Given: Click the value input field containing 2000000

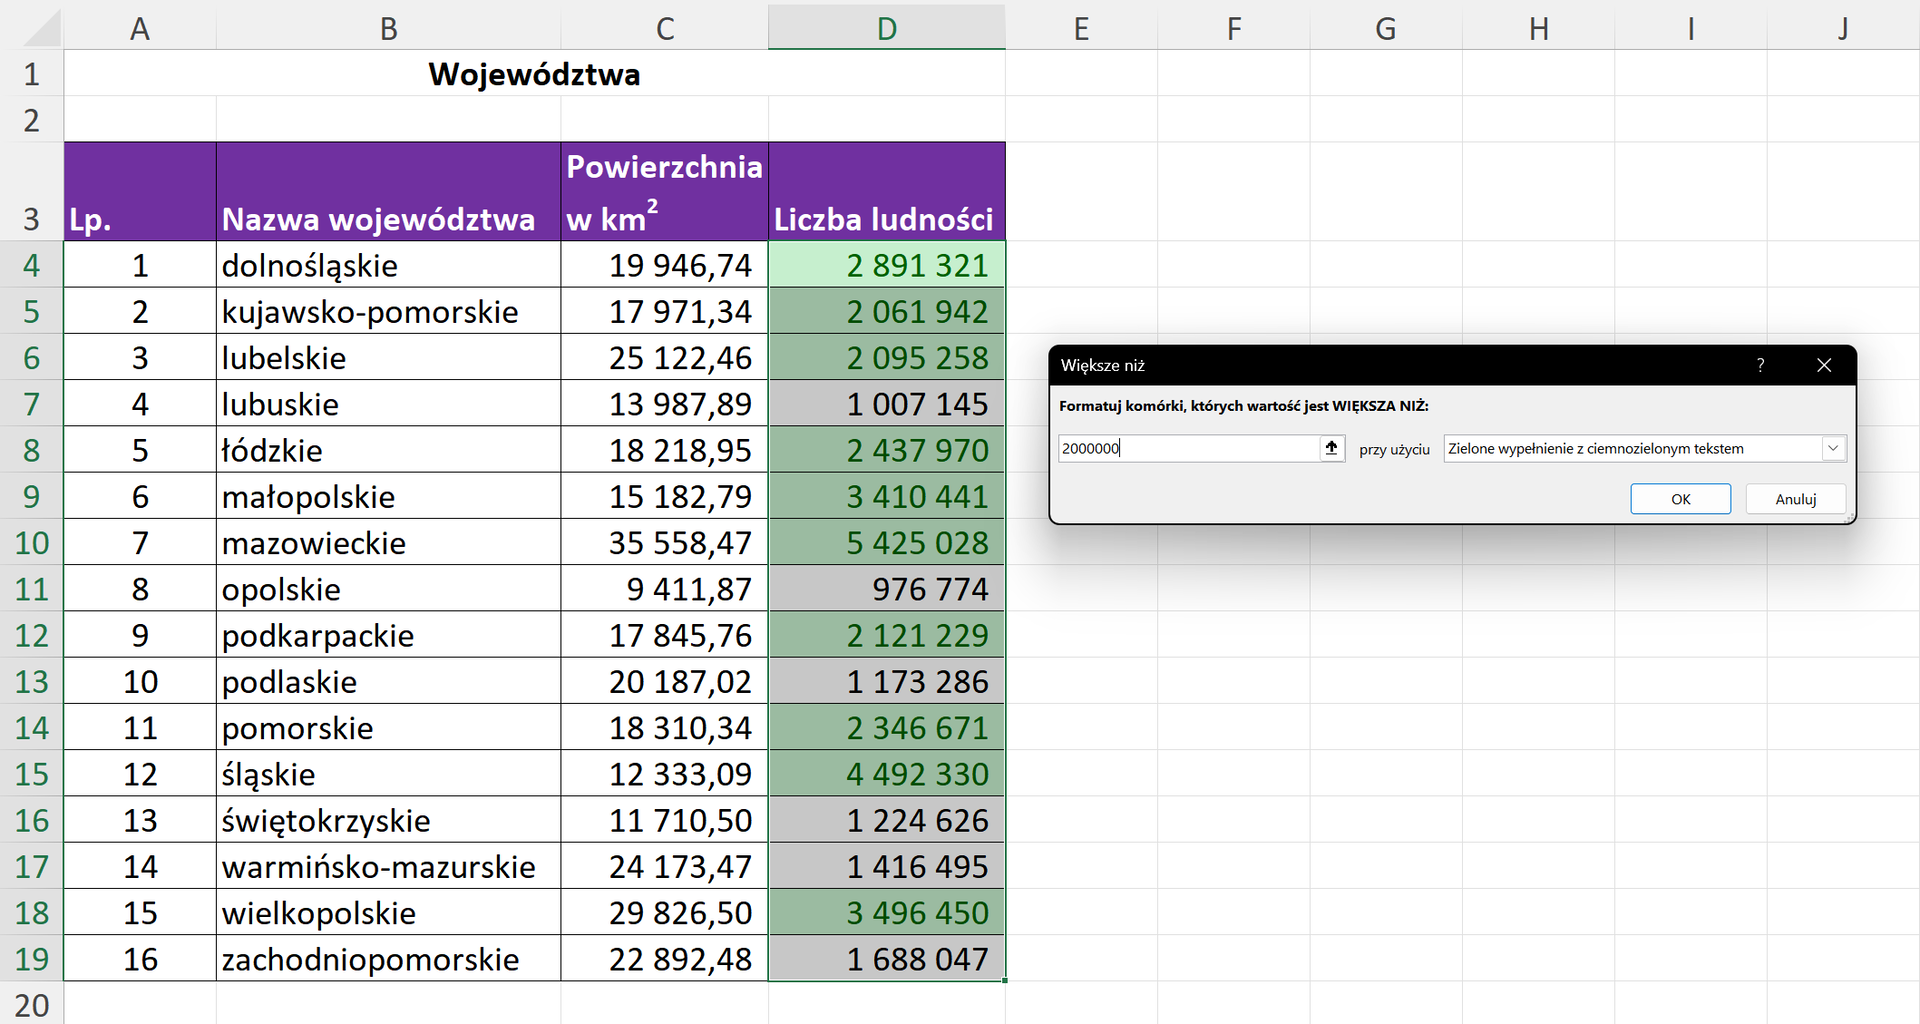Looking at the screenshot, I should pos(1188,449).
